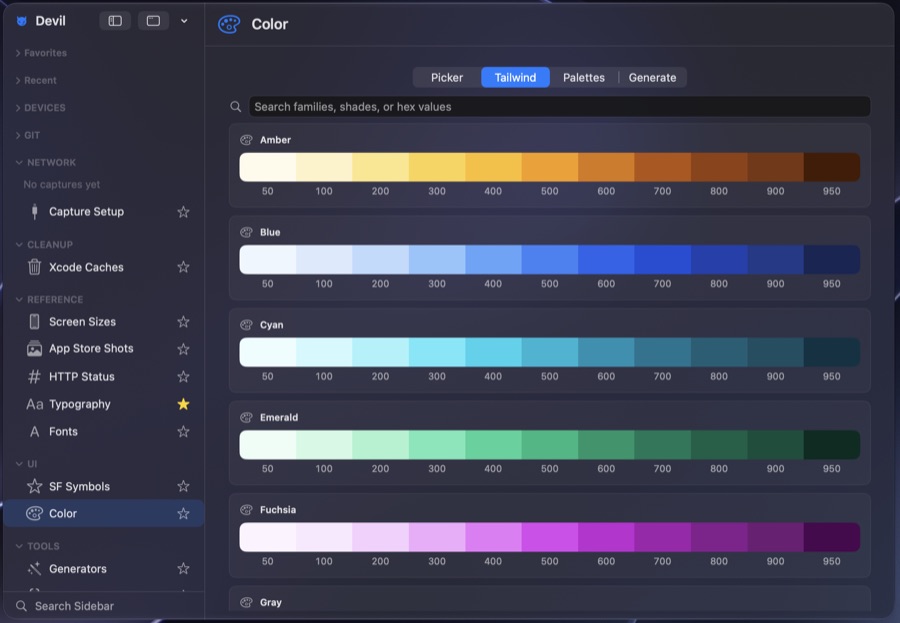Click the HTTP Status hash icon
Screen dimensions: 900x623
tap(34, 377)
